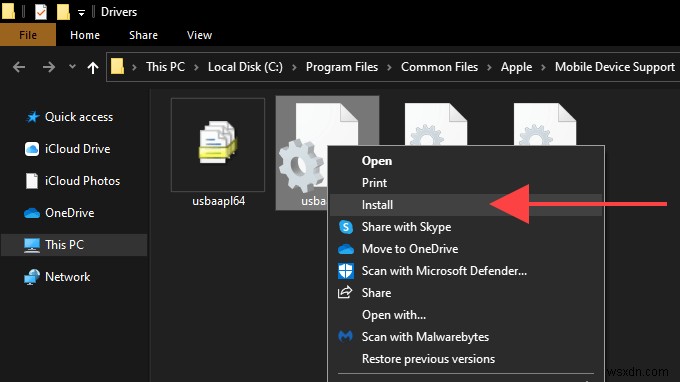Click the folder icon at title bar start

pos(8,11)
